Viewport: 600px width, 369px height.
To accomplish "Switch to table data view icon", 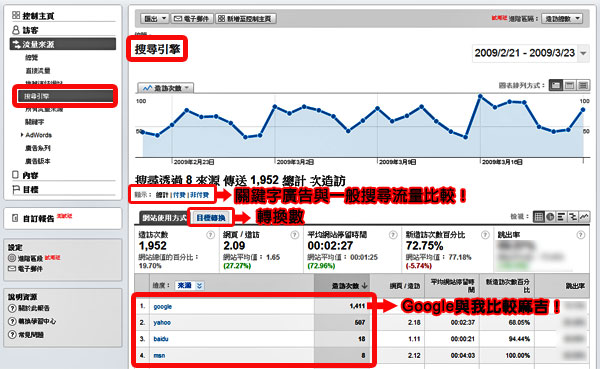I will point(538,217).
